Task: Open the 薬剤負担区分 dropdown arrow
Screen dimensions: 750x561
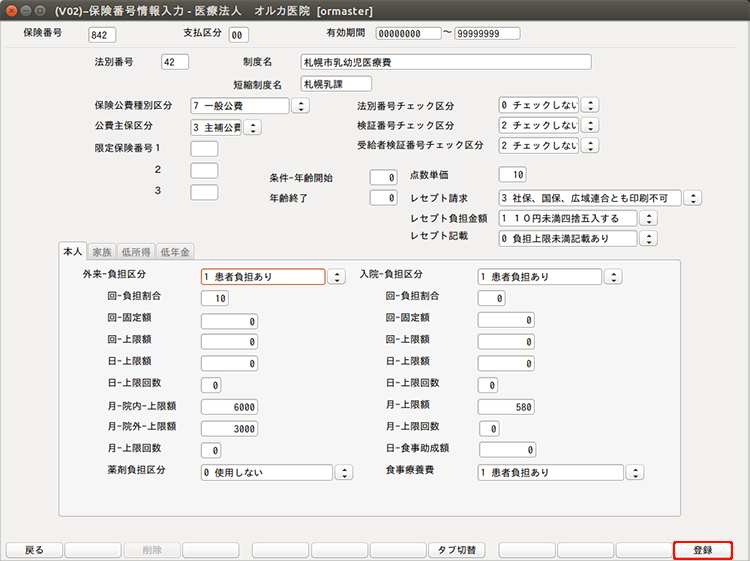Action: pyautogui.click(x=344, y=473)
